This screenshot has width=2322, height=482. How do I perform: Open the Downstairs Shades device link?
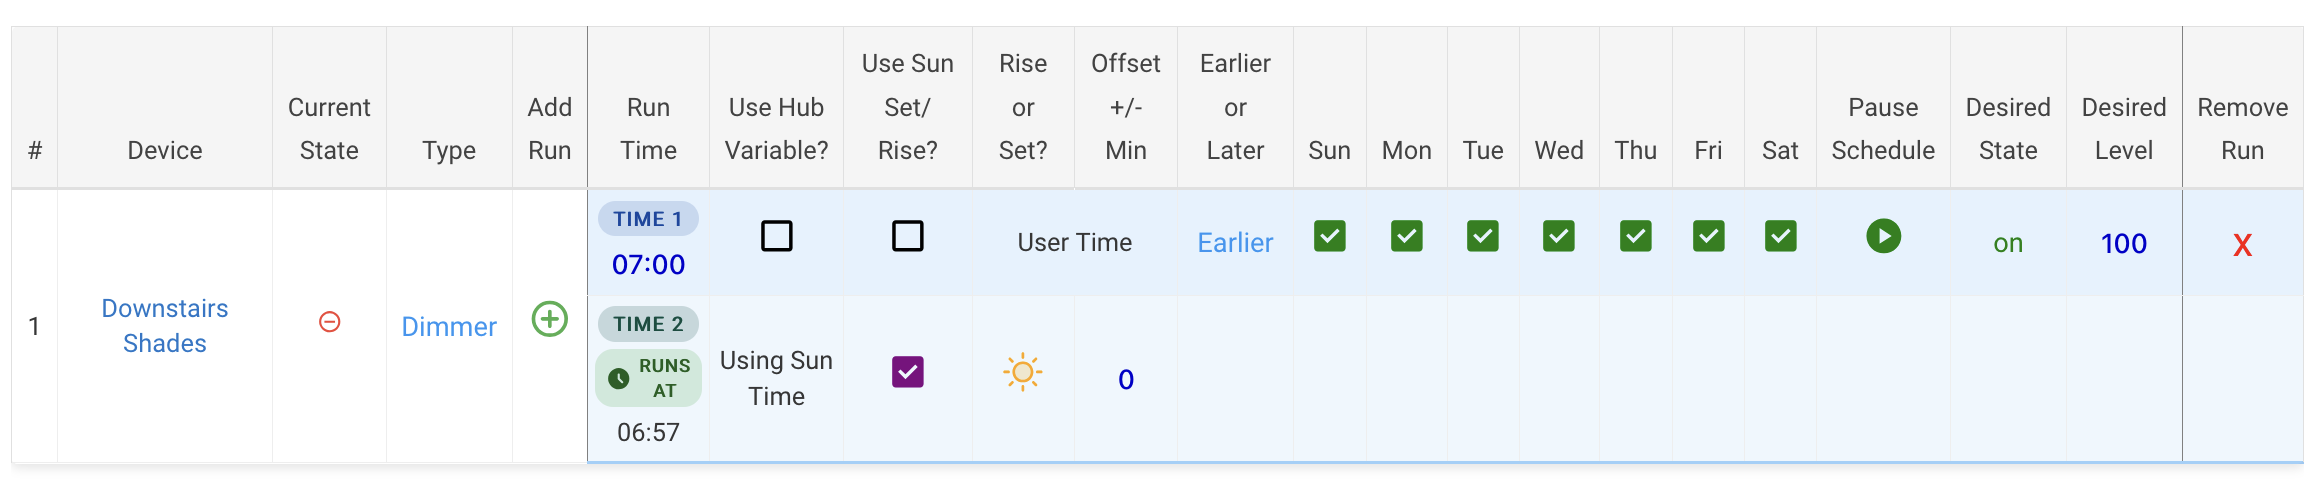point(165,326)
